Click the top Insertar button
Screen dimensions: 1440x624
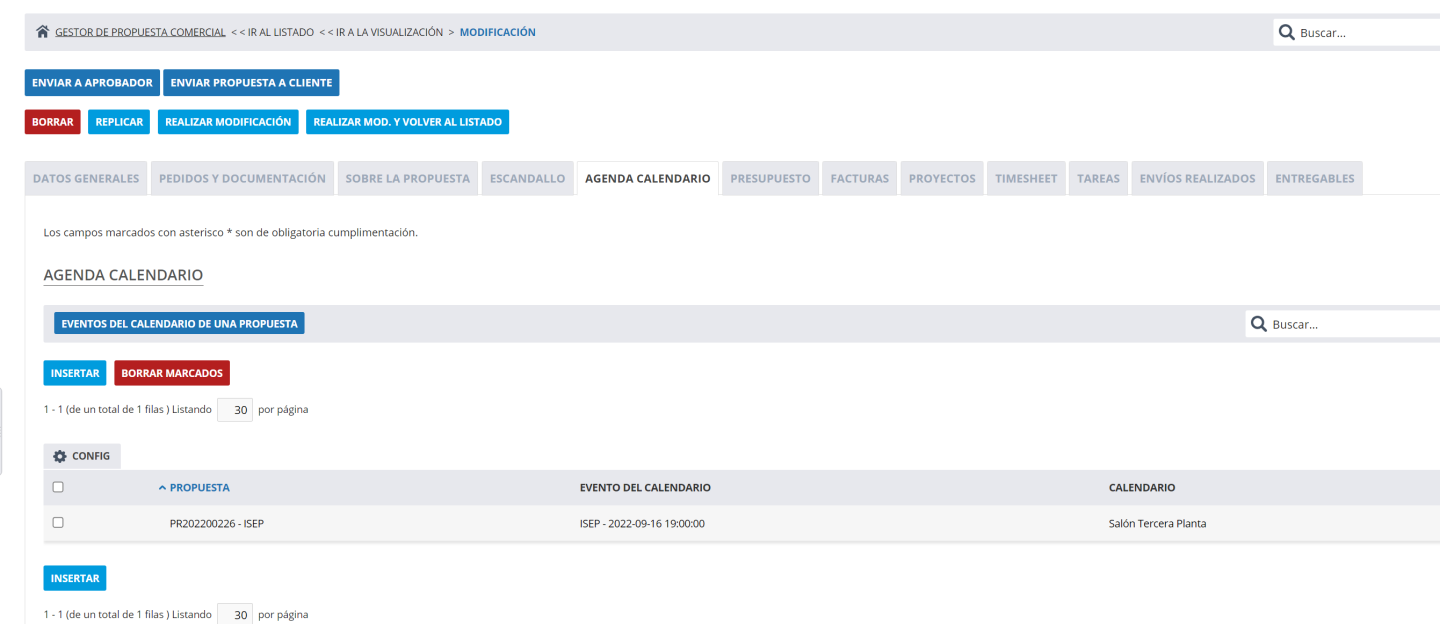[75, 373]
